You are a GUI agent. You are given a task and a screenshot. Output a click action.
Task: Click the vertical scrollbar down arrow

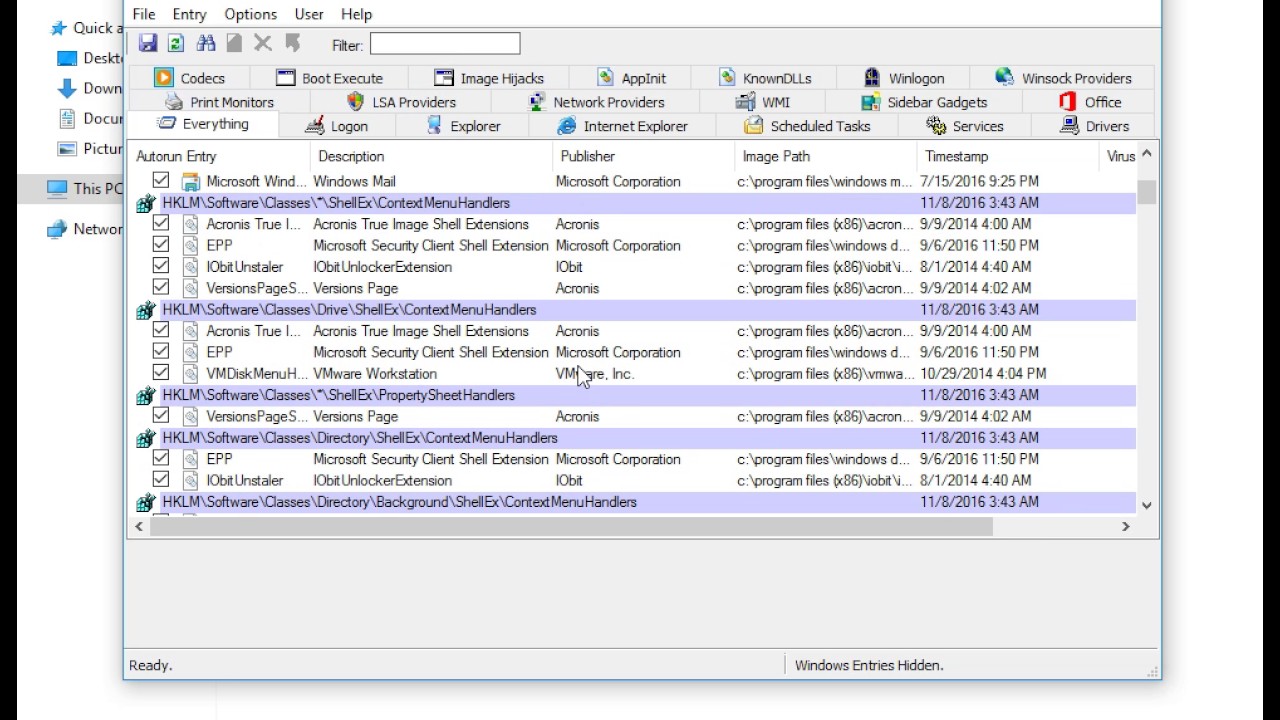pyautogui.click(x=1146, y=505)
